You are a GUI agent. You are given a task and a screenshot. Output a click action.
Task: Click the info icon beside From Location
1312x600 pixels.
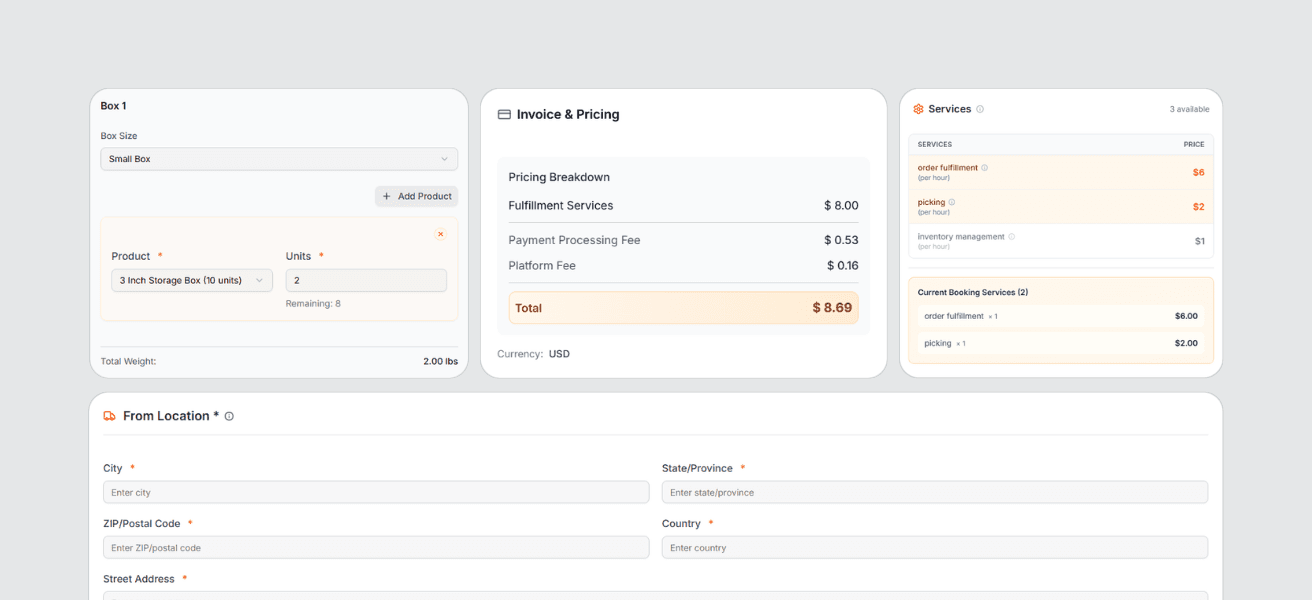pyautogui.click(x=229, y=415)
